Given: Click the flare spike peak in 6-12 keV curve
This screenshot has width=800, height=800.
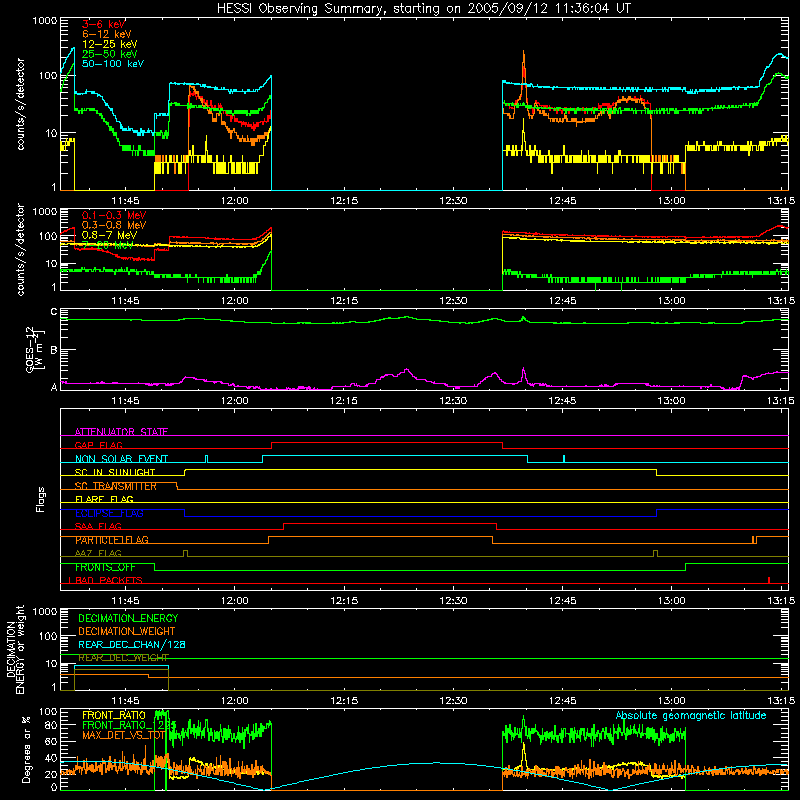Looking at the screenshot, I should [x=523, y=53].
